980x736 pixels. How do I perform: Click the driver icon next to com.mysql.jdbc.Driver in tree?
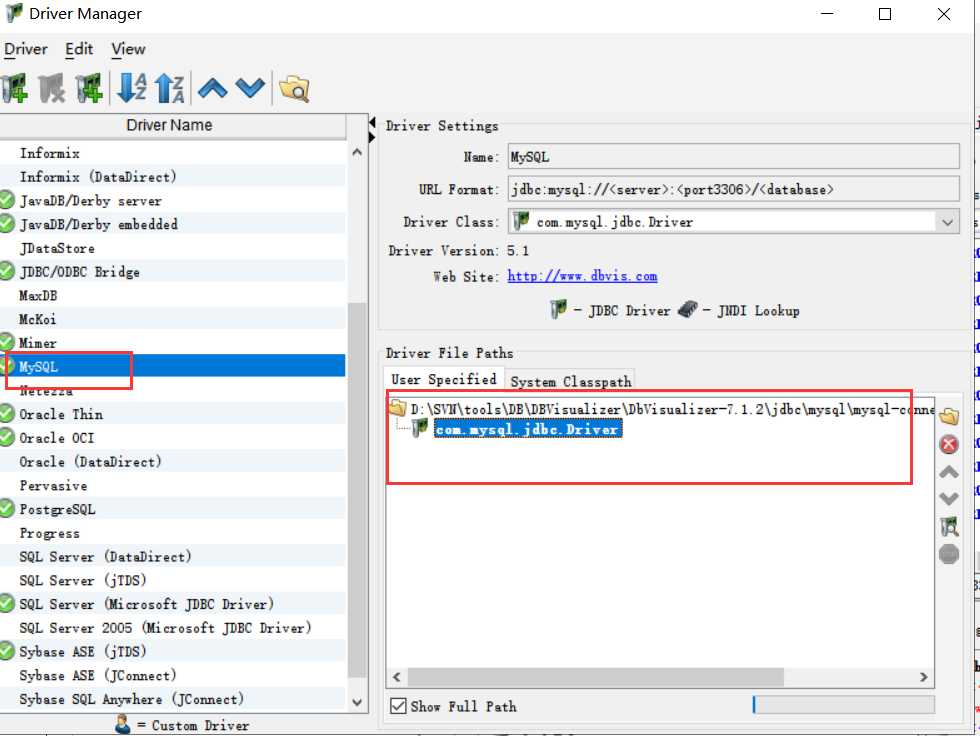coord(420,429)
